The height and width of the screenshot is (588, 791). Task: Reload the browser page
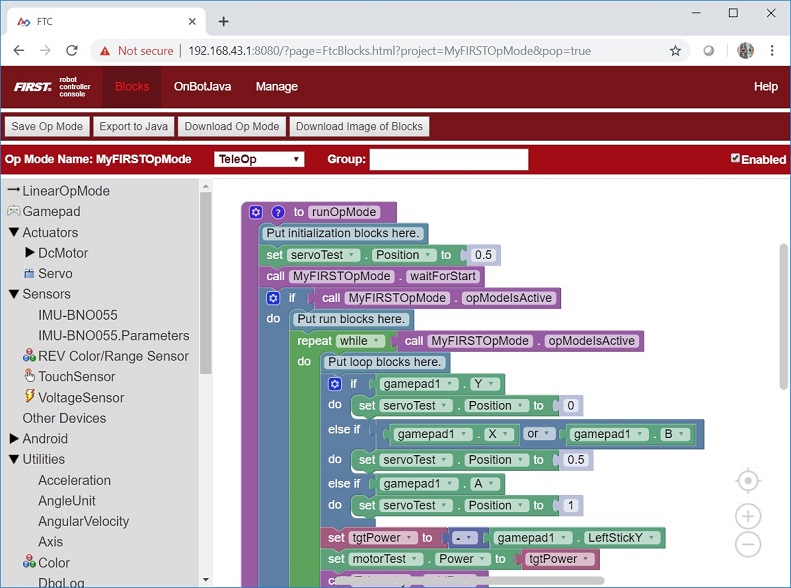pyautogui.click(x=71, y=50)
